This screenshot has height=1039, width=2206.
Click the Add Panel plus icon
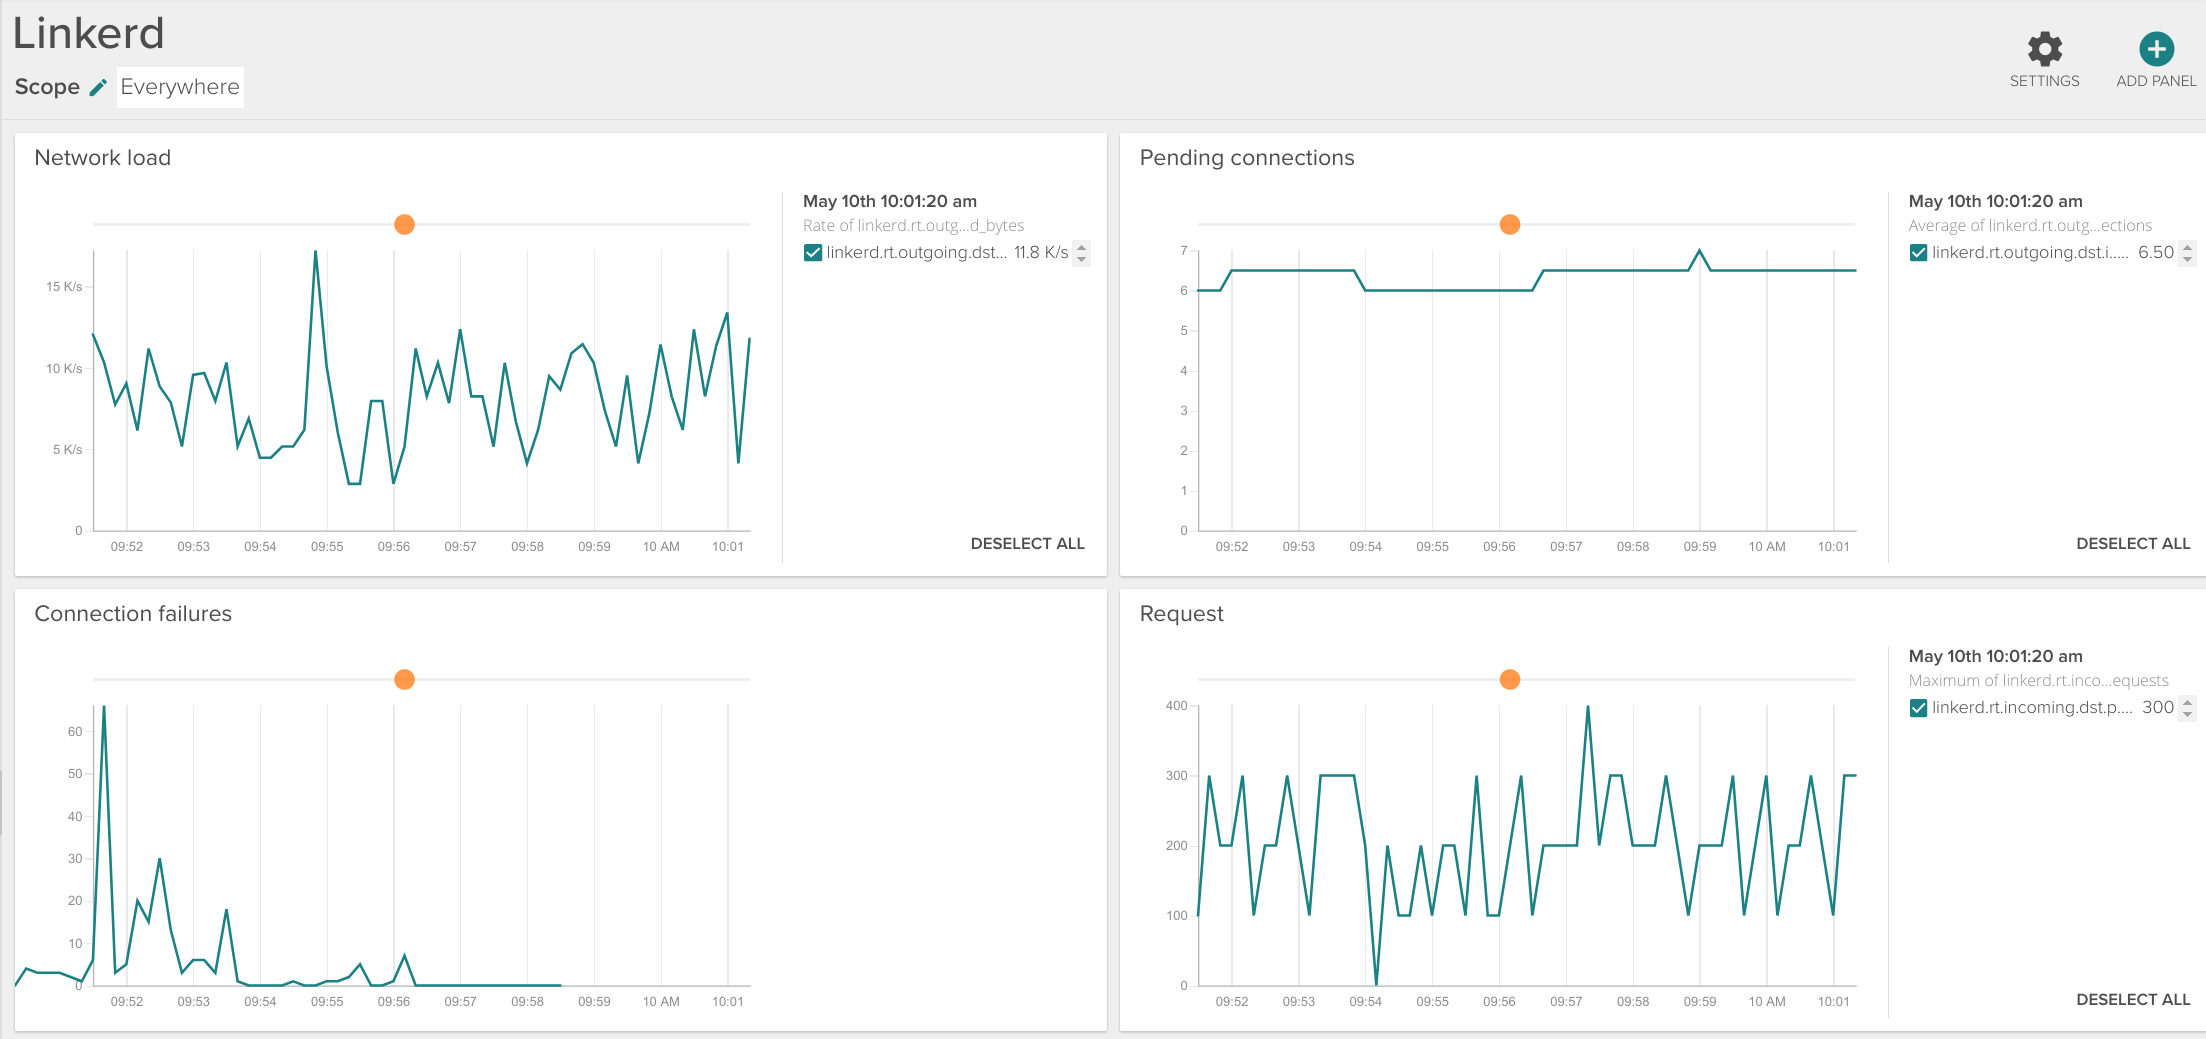[x=2156, y=49]
